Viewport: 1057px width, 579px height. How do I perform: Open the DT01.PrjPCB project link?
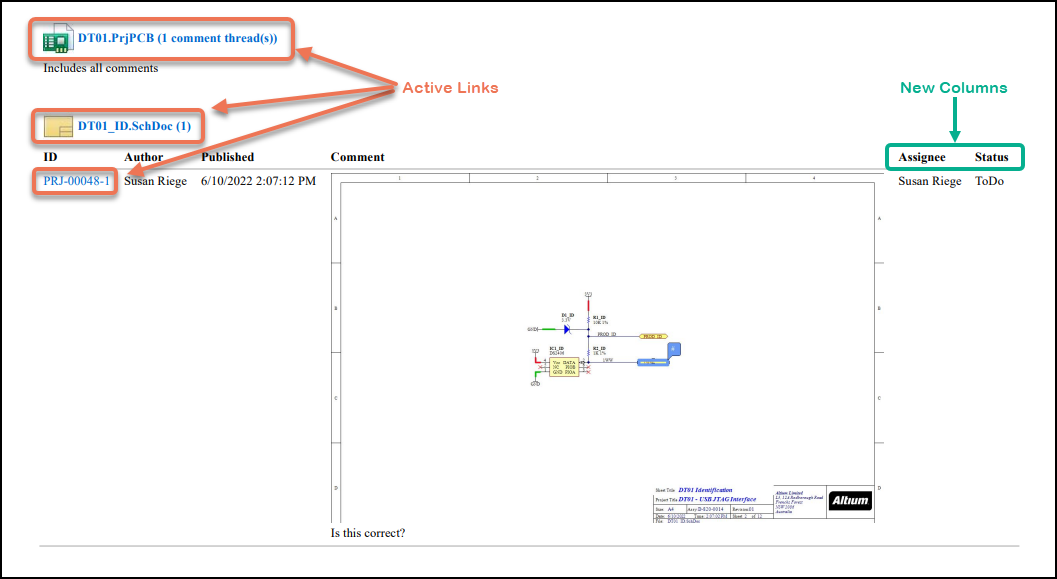point(178,39)
